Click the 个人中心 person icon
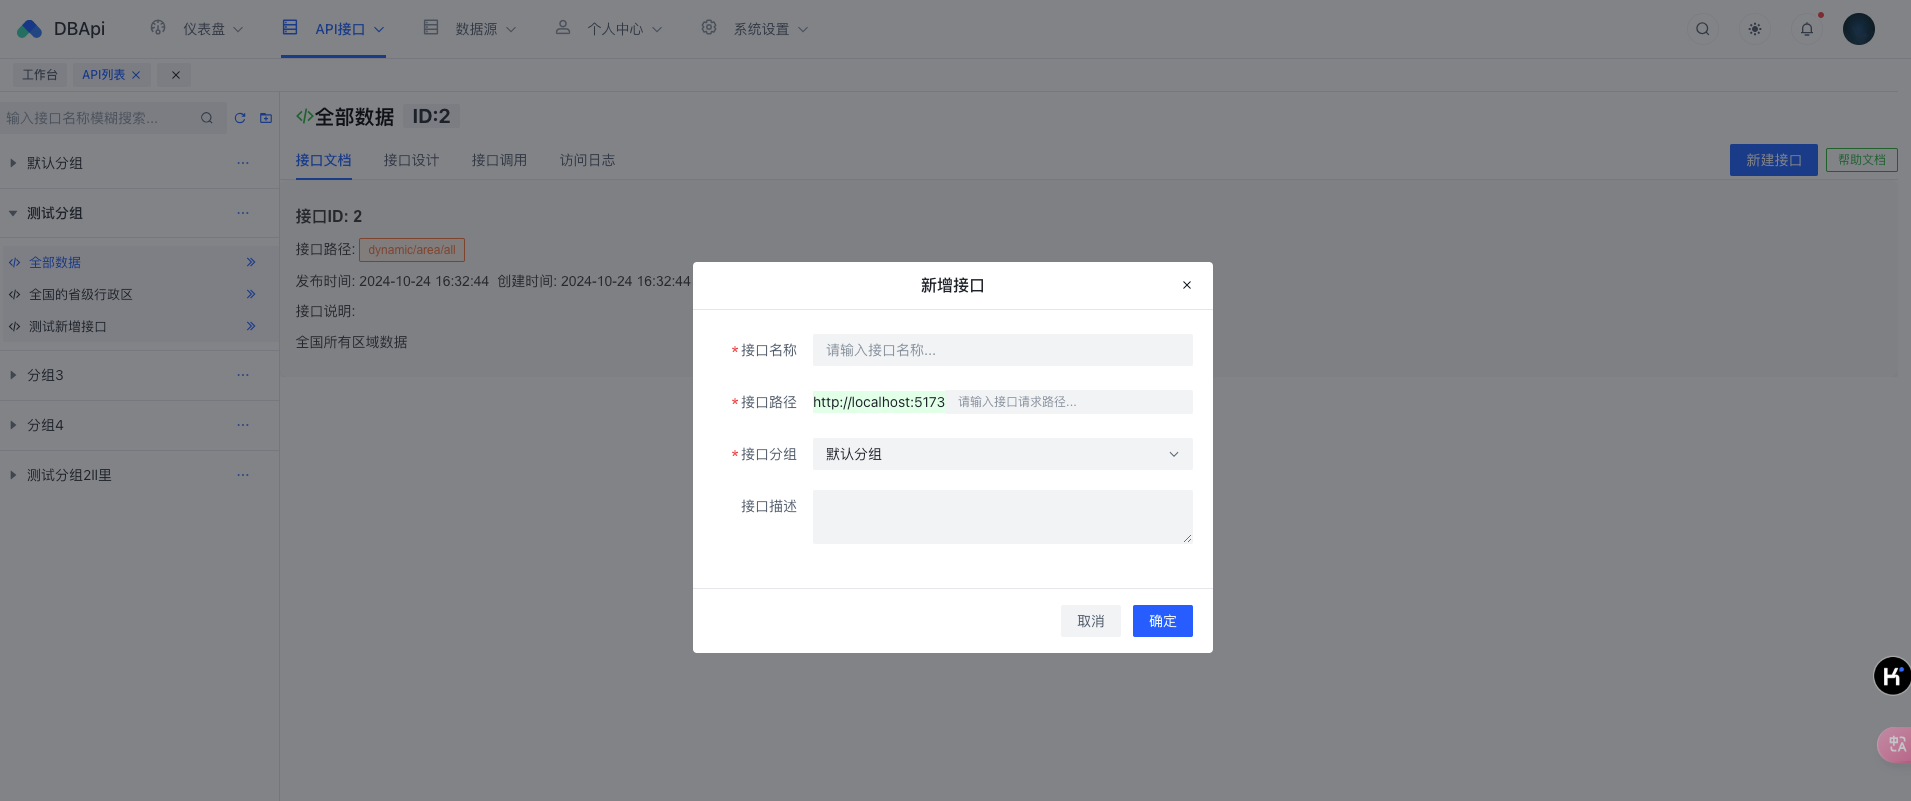Image resolution: width=1911 pixels, height=801 pixels. click(x=563, y=27)
